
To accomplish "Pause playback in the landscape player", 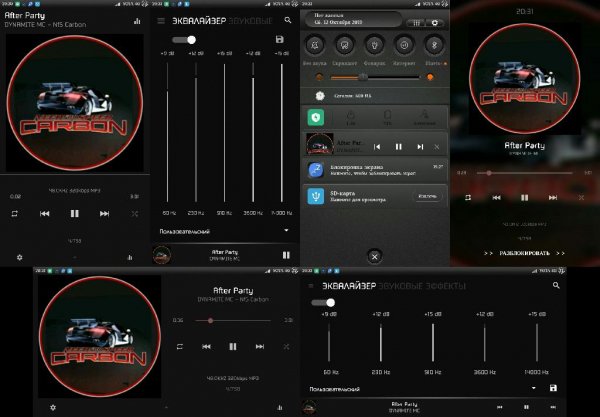I will click(x=233, y=347).
